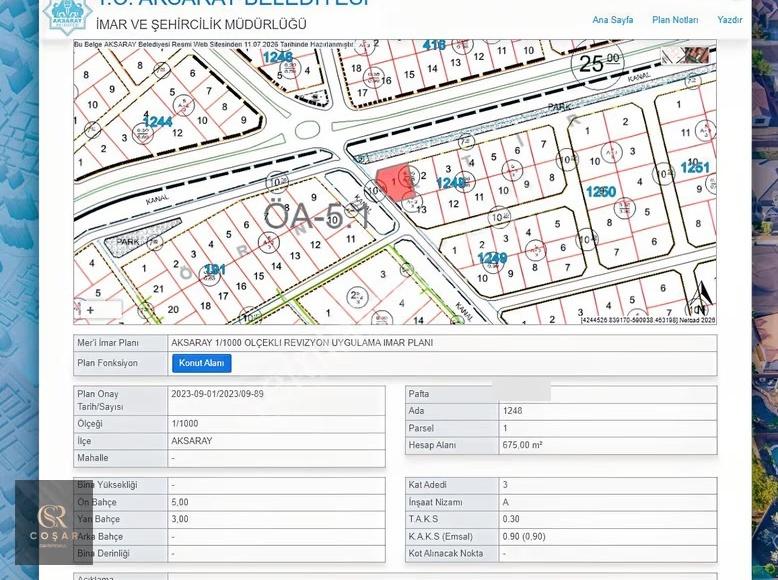Print the page with Yazdır
778x580 pixels.
point(729,20)
